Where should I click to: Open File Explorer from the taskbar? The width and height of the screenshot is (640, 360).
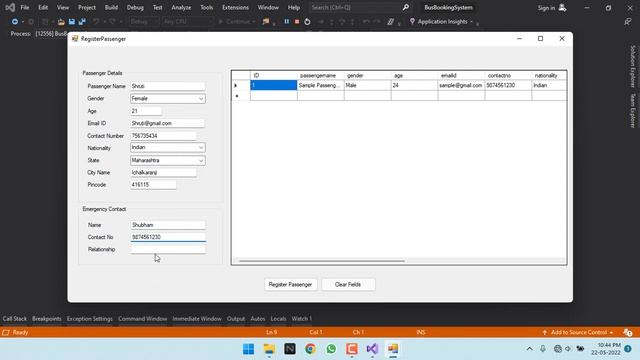269,349
